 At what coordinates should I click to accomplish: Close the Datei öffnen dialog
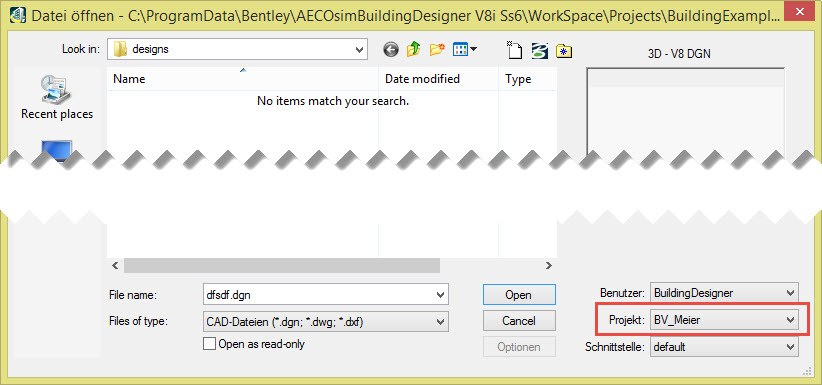click(800, 11)
